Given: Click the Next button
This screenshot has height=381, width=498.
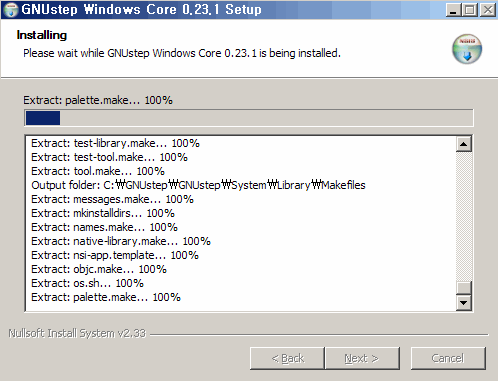Looking at the screenshot, I should (362, 358).
